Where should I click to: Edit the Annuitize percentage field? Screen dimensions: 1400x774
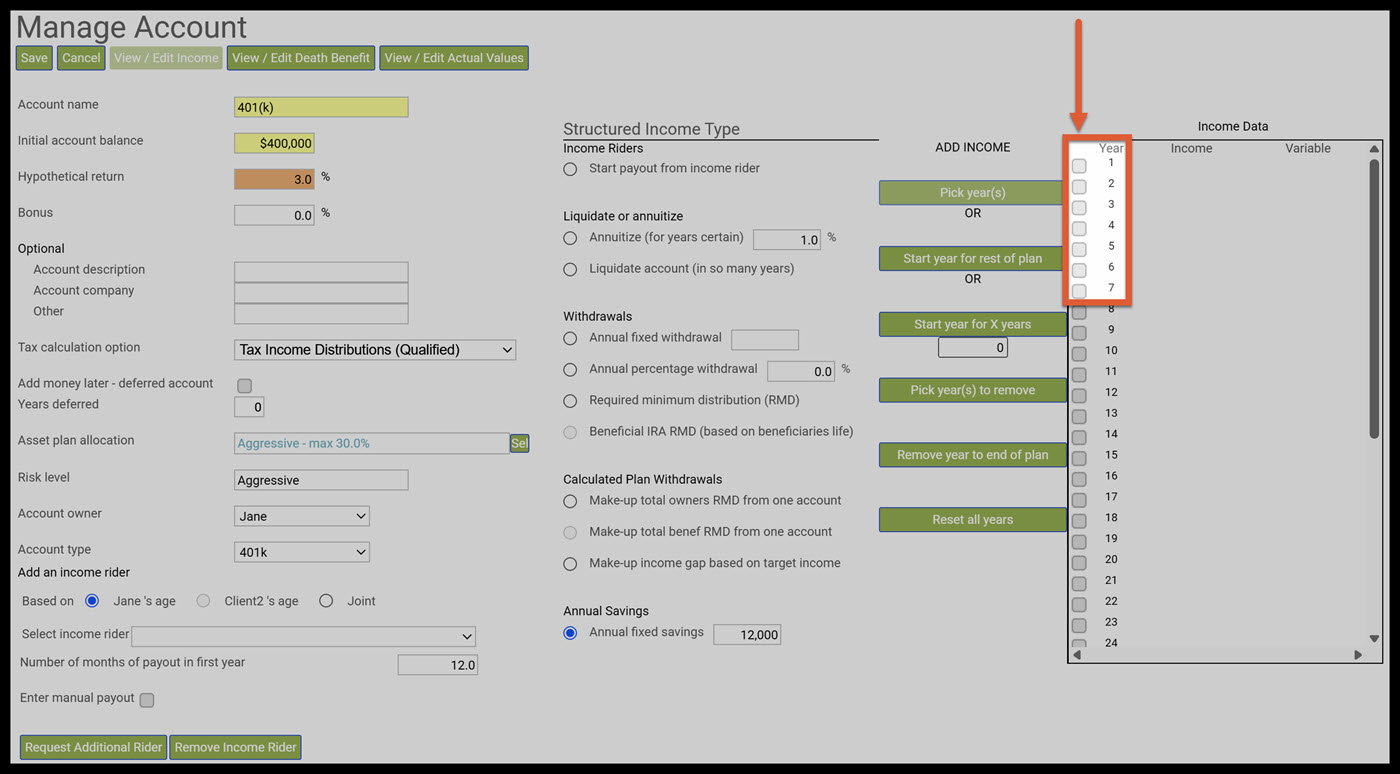[787, 240]
